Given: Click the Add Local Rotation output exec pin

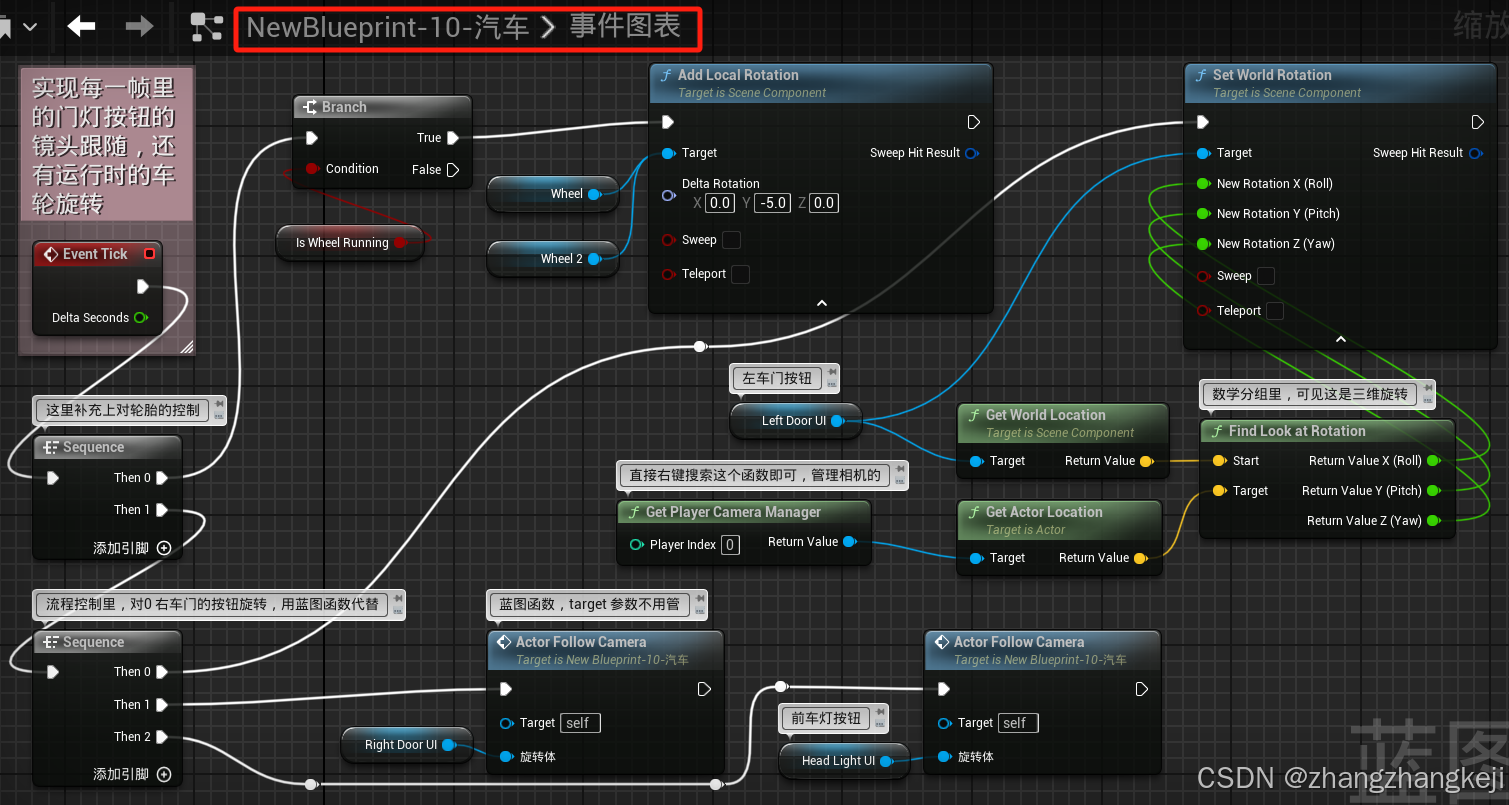Looking at the screenshot, I should (x=974, y=122).
